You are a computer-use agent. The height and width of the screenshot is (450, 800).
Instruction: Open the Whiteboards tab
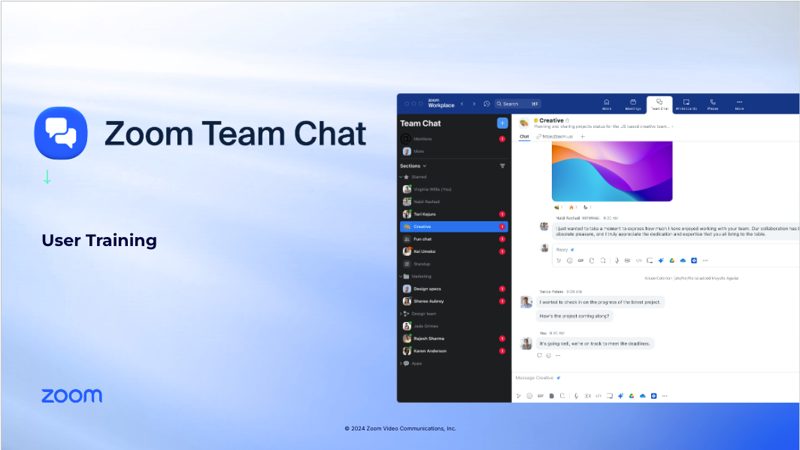(686, 105)
